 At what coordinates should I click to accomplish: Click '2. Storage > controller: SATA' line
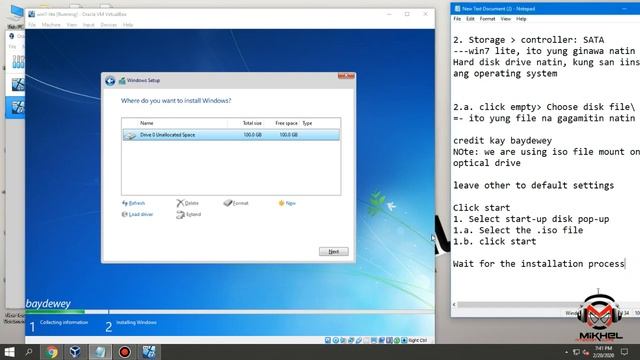click(x=528, y=40)
